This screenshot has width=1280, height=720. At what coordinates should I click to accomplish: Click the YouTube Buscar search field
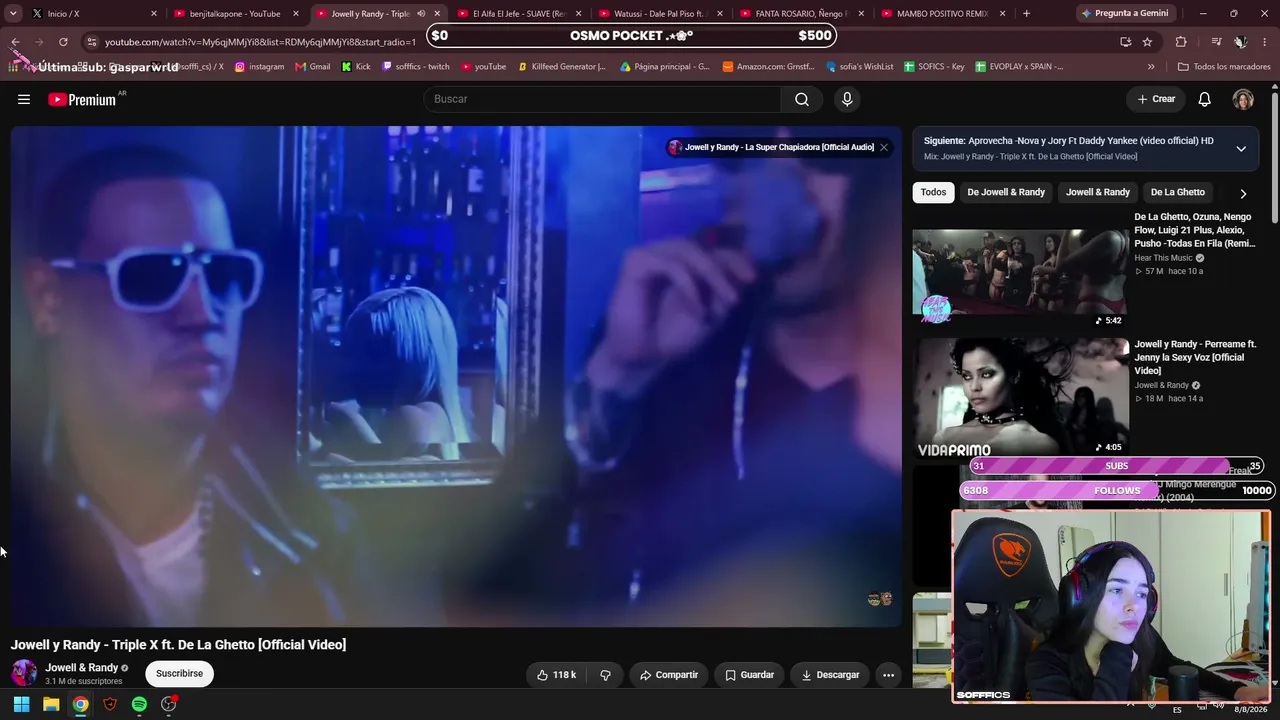(x=602, y=99)
